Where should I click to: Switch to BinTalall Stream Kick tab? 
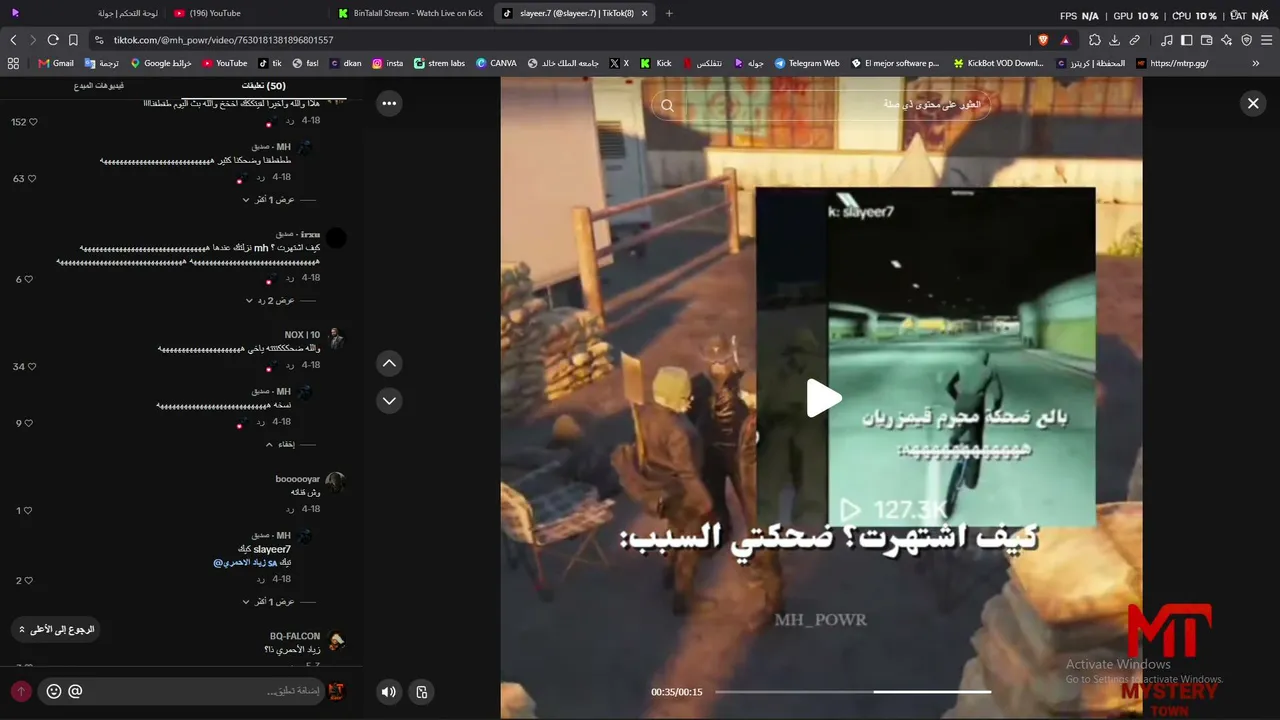click(x=410, y=13)
